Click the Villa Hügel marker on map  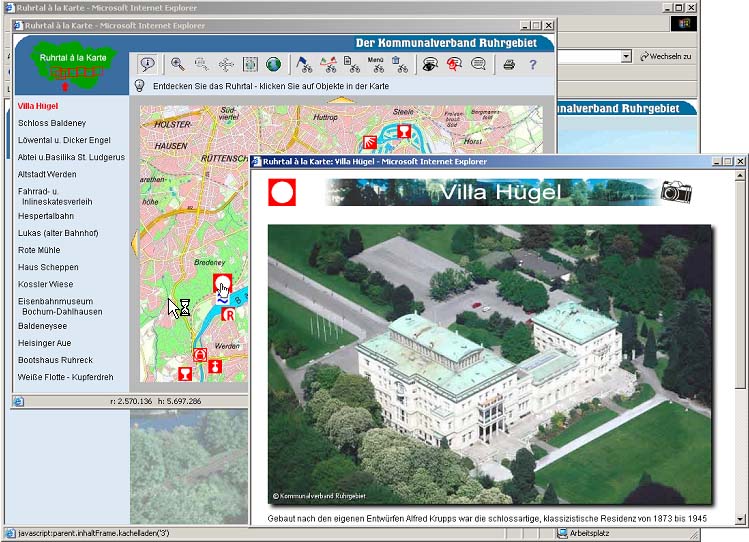click(x=222, y=283)
